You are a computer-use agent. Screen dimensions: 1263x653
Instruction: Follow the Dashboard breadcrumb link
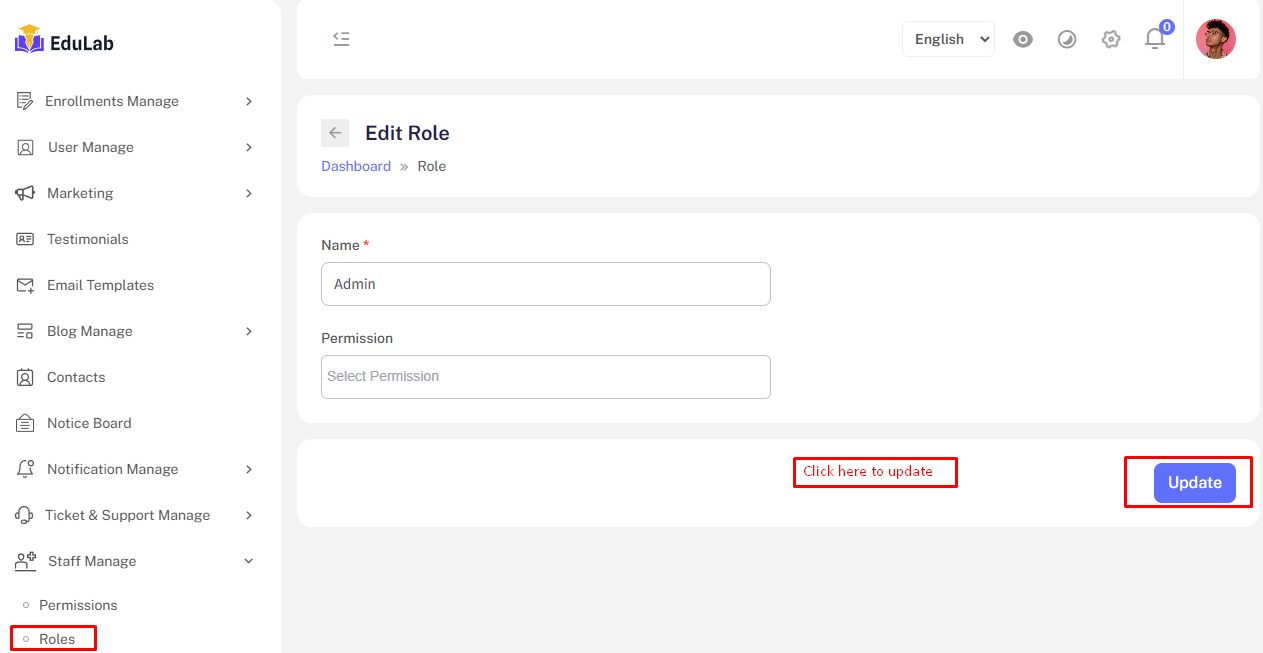click(x=356, y=166)
